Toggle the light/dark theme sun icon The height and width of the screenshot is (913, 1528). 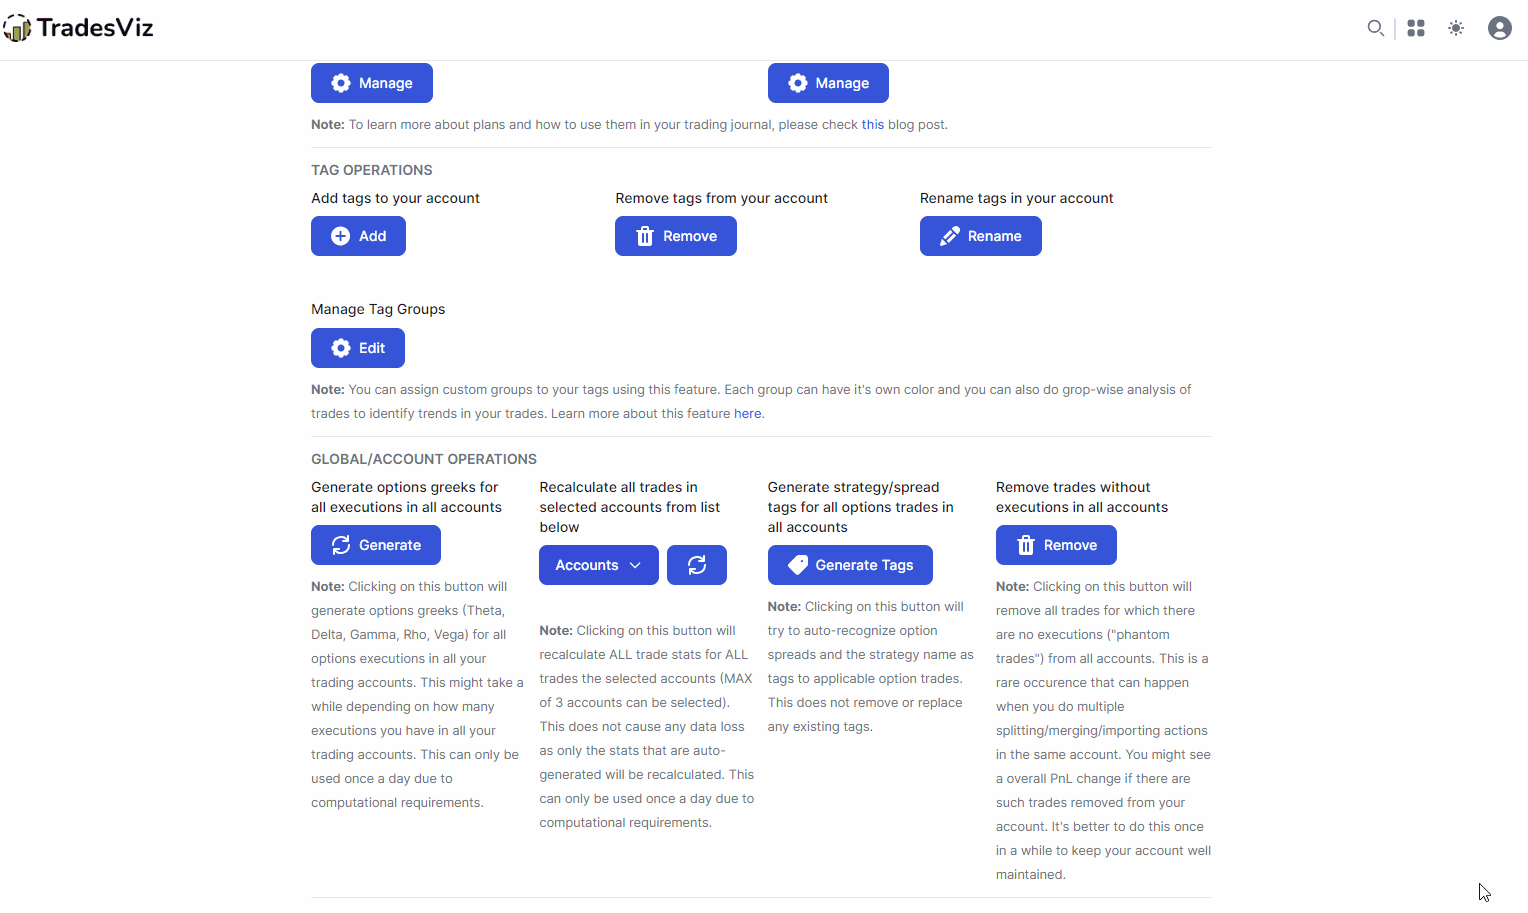(1456, 28)
